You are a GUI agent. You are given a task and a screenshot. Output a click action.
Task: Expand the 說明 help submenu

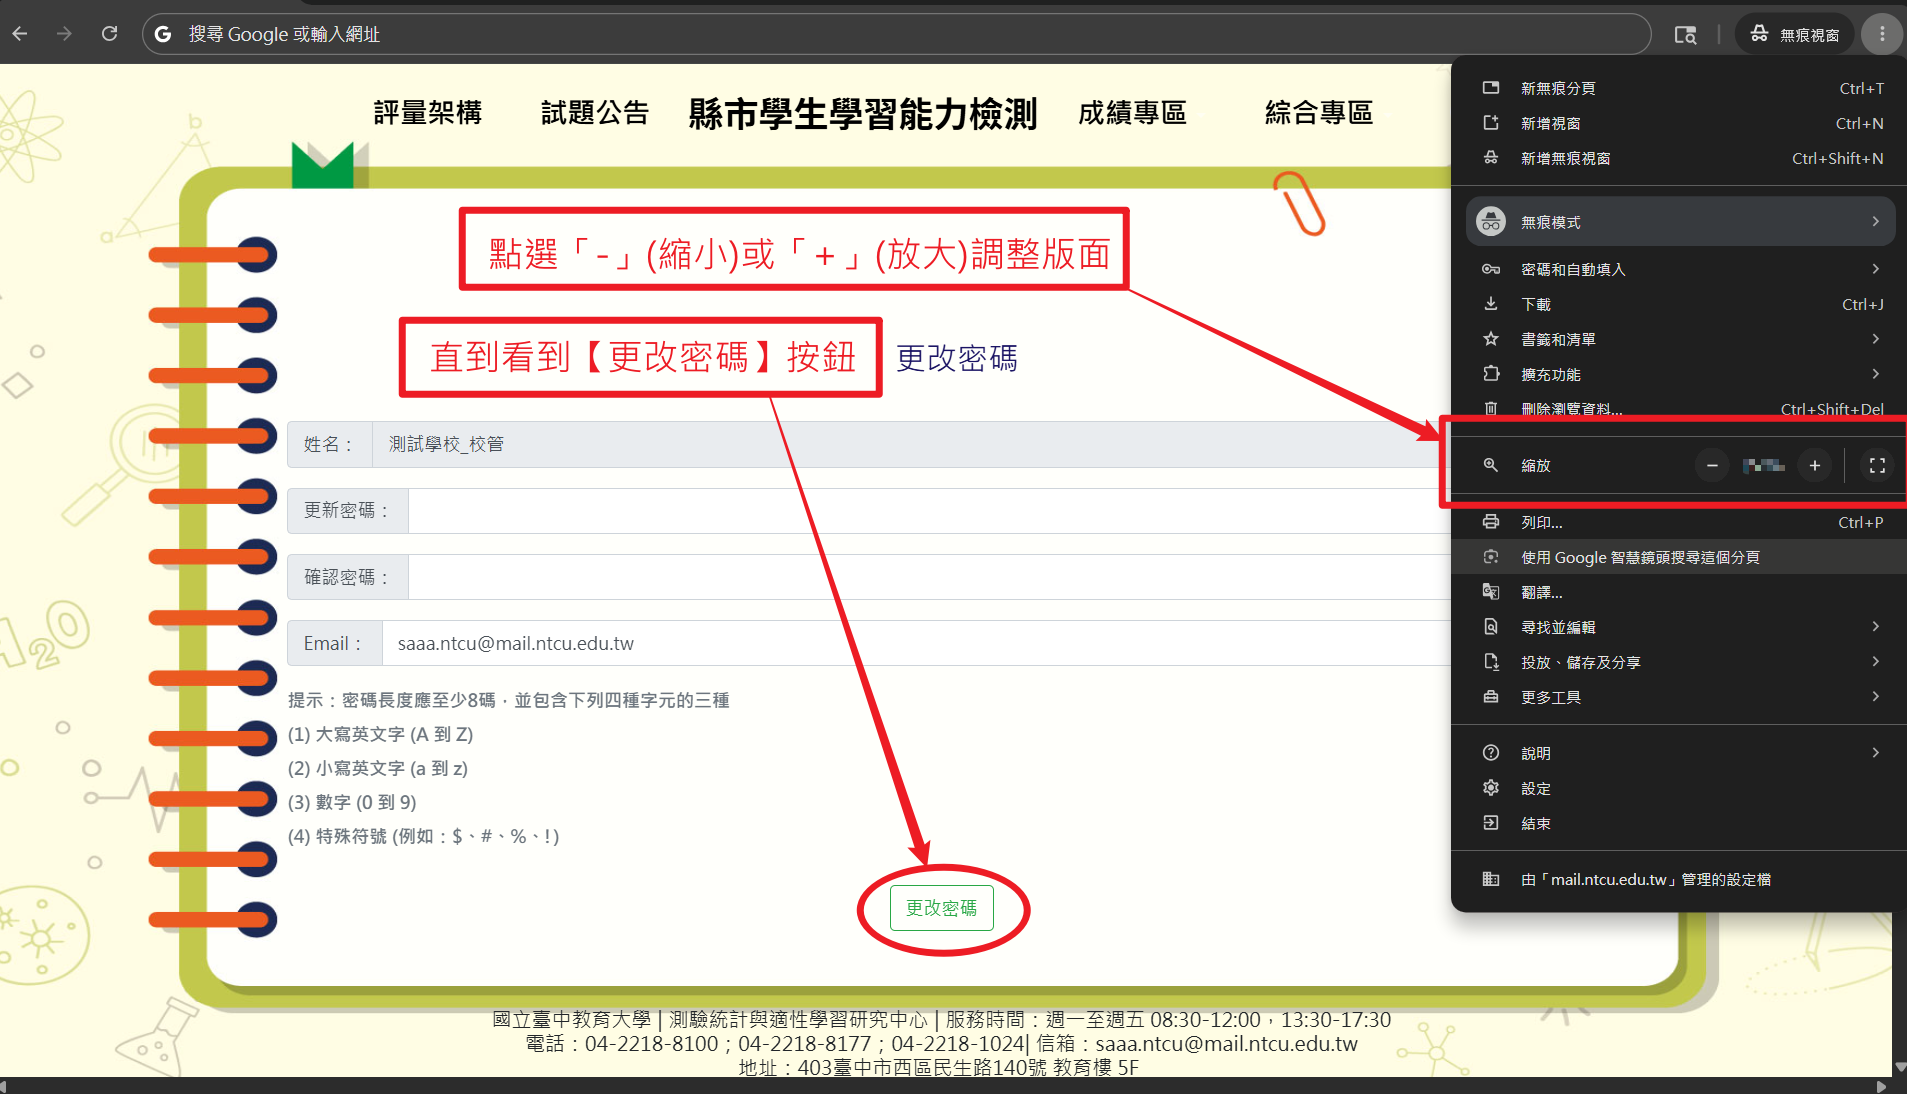1680,753
